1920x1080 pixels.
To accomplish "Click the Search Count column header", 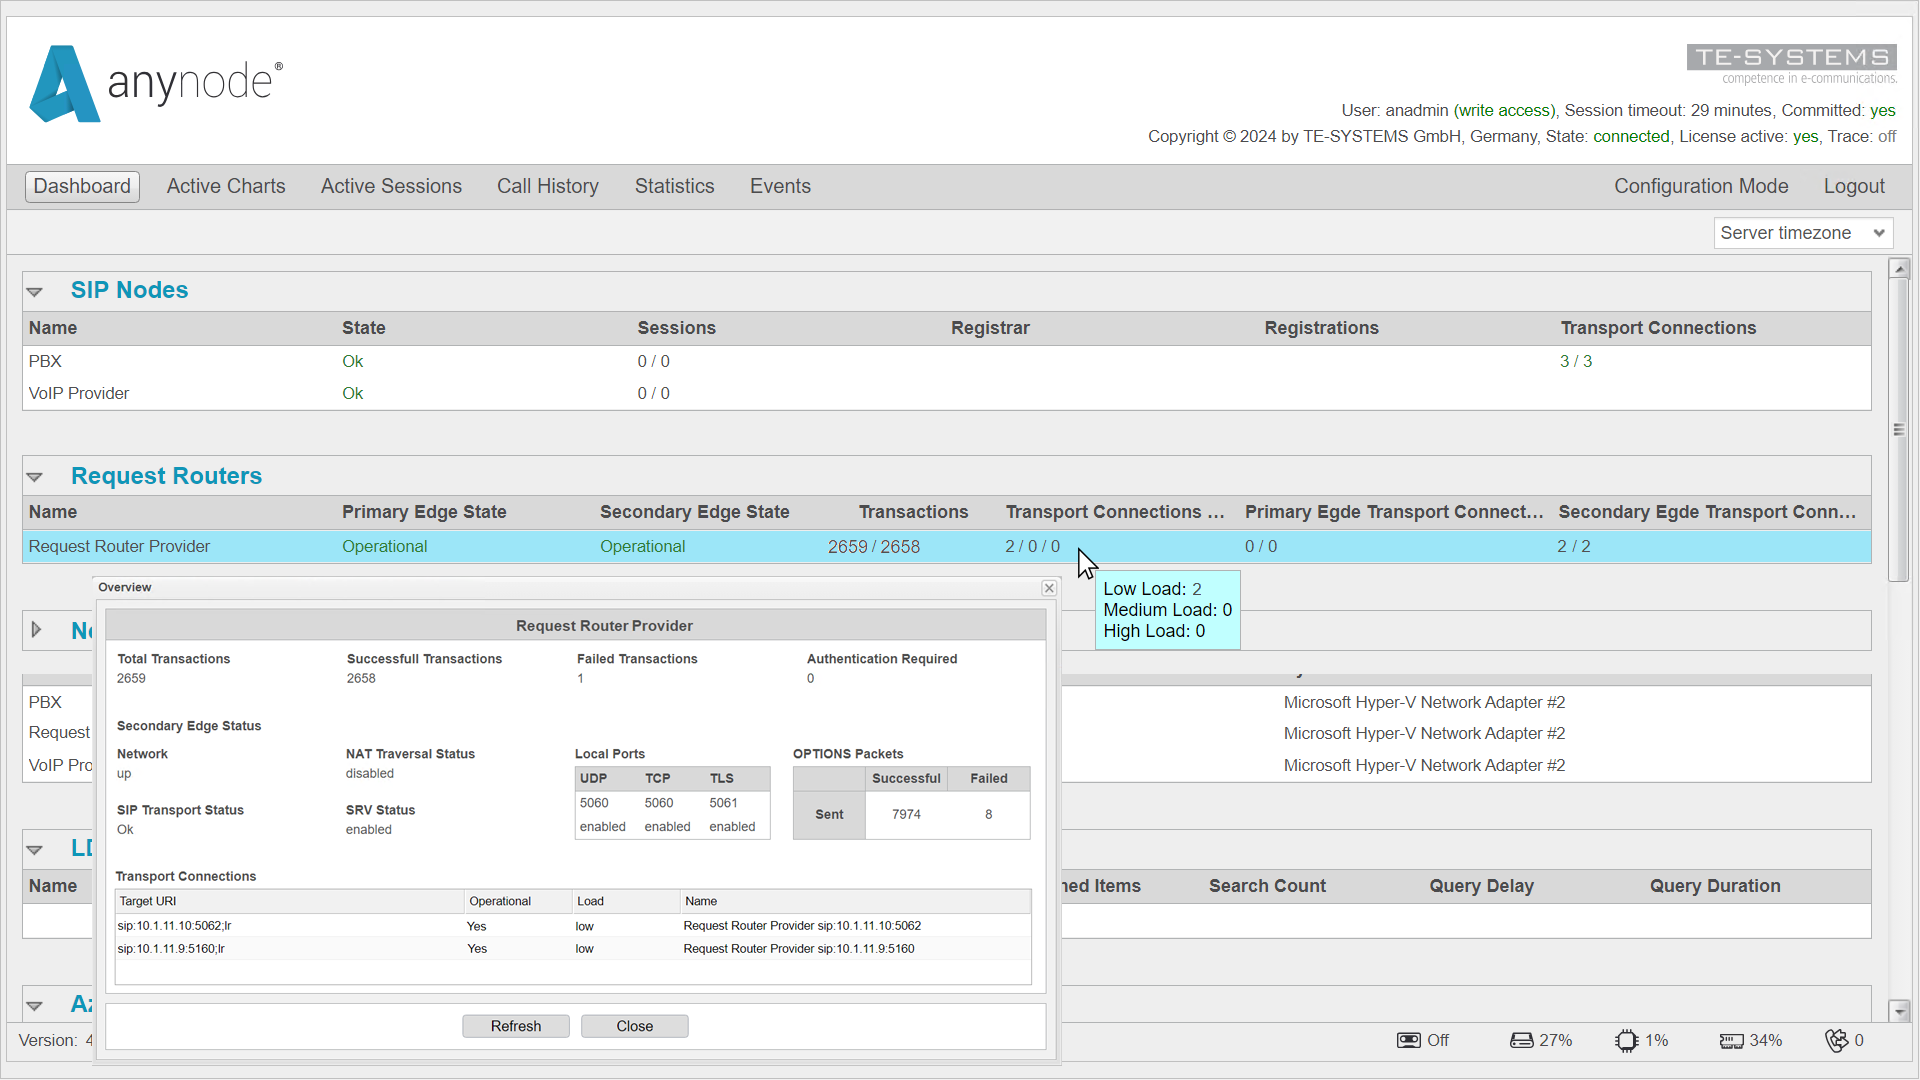I will [x=1267, y=886].
